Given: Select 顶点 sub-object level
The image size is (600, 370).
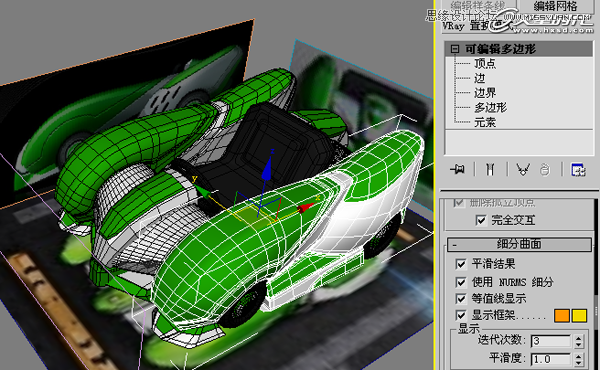Looking at the screenshot, I should (x=485, y=64).
